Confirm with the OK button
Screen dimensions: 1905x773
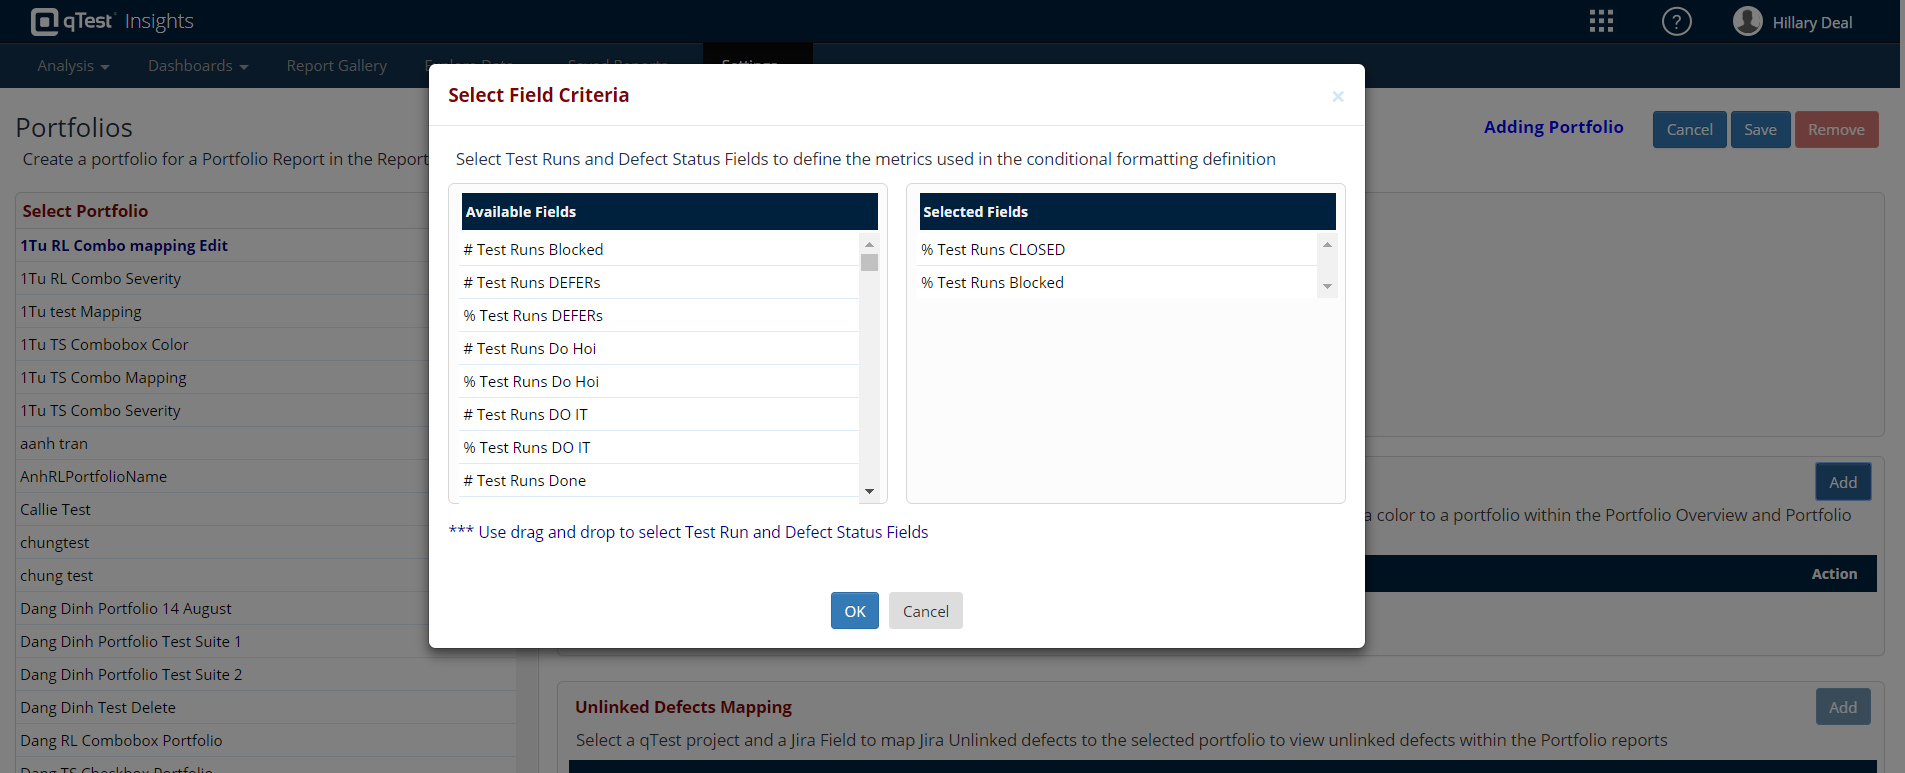click(x=854, y=611)
